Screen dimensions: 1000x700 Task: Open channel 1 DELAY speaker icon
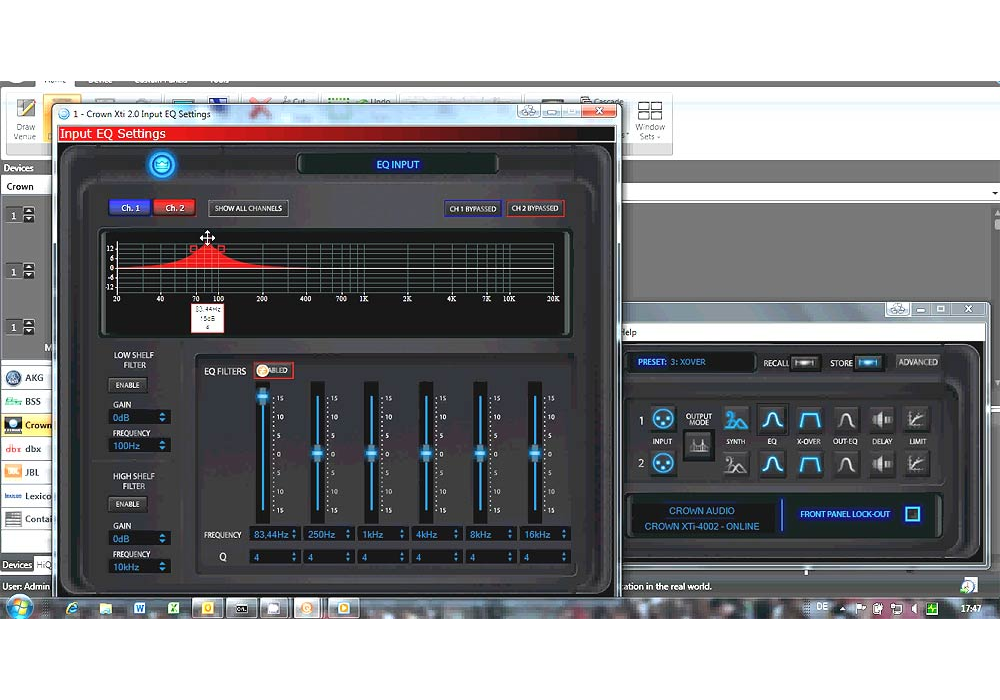[882, 419]
